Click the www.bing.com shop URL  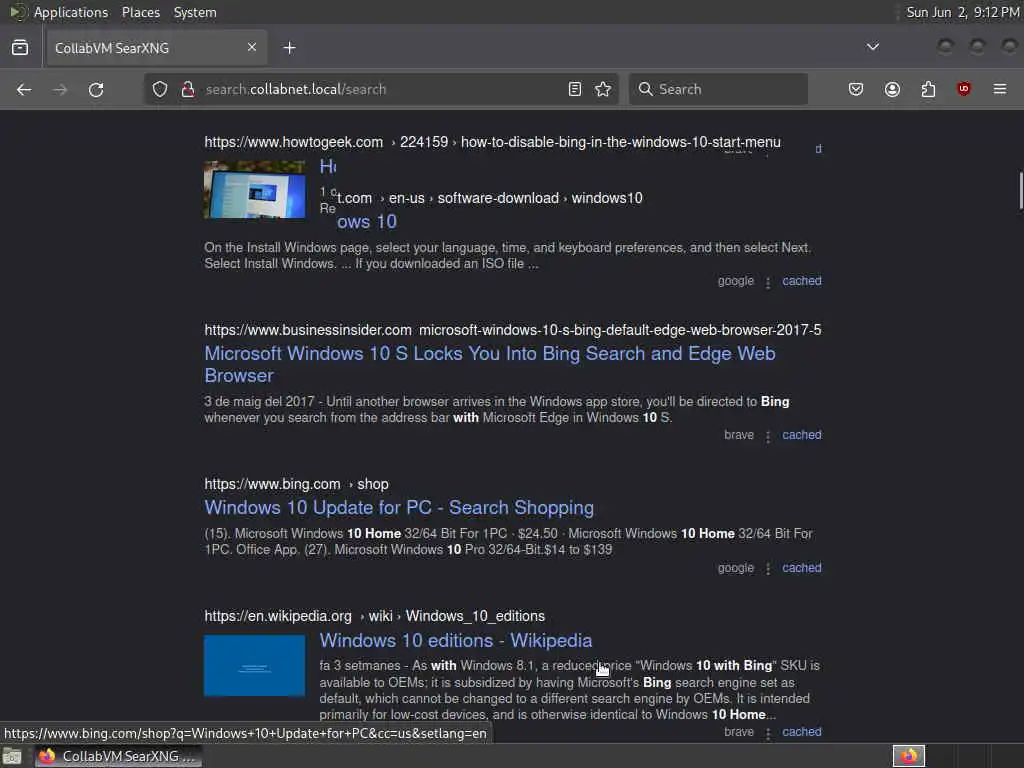296,484
